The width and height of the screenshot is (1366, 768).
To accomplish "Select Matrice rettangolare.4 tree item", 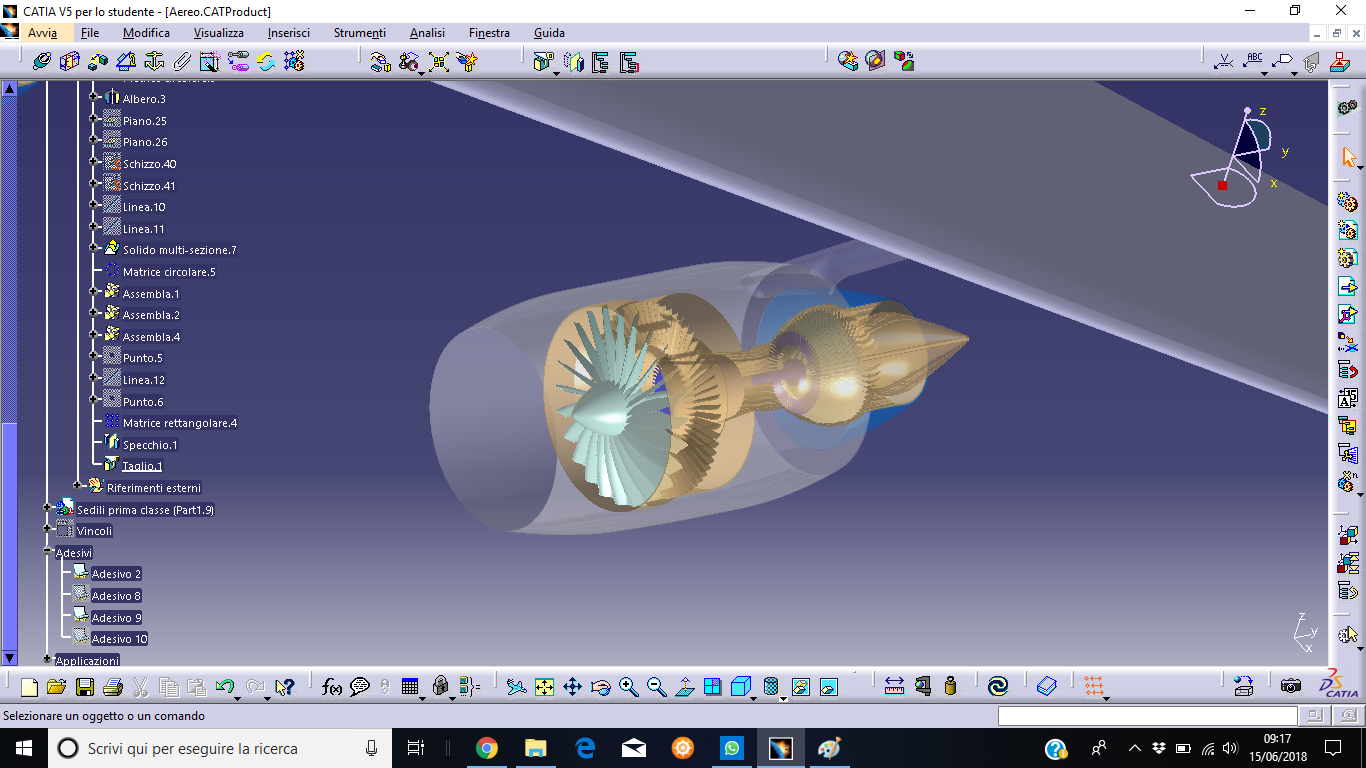I will point(180,423).
